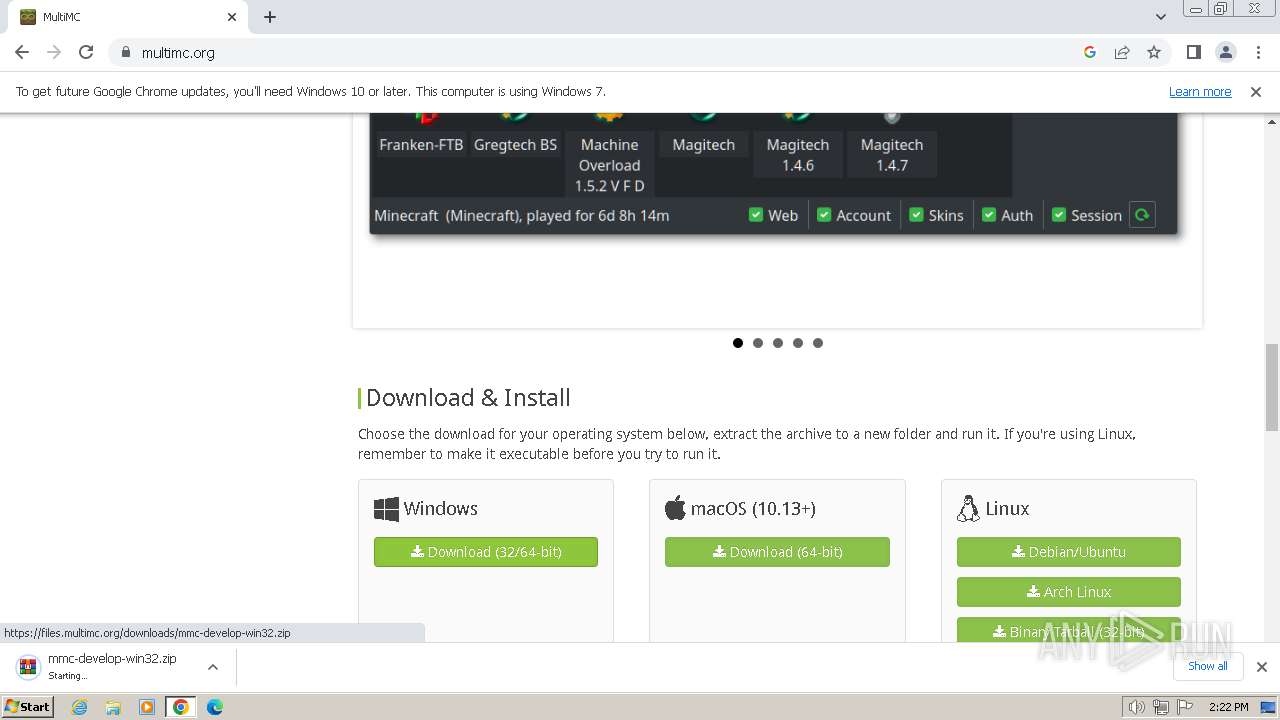Image resolution: width=1280 pixels, height=720 pixels.
Task: Go forward in browser history
Action: 54,52
